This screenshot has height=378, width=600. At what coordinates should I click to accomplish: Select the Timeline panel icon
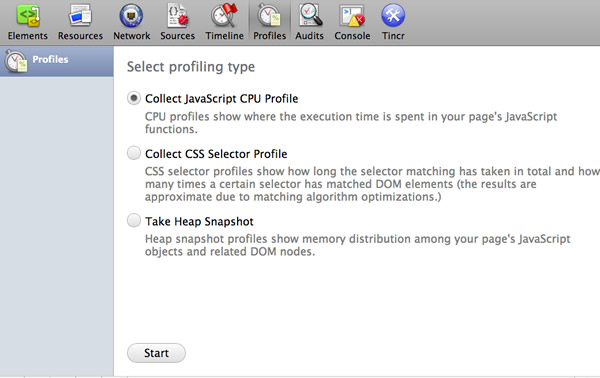click(224, 15)
